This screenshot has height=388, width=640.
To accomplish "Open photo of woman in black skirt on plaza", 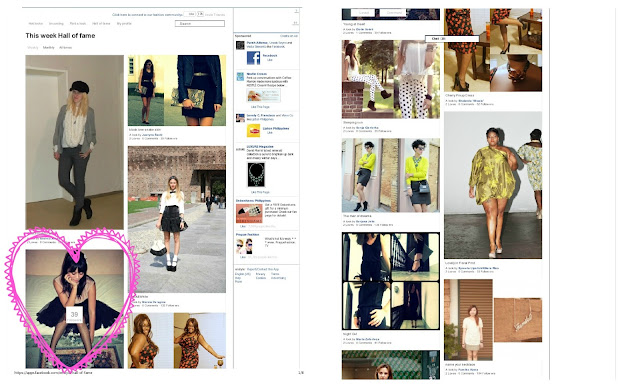I will click(177, 219).
